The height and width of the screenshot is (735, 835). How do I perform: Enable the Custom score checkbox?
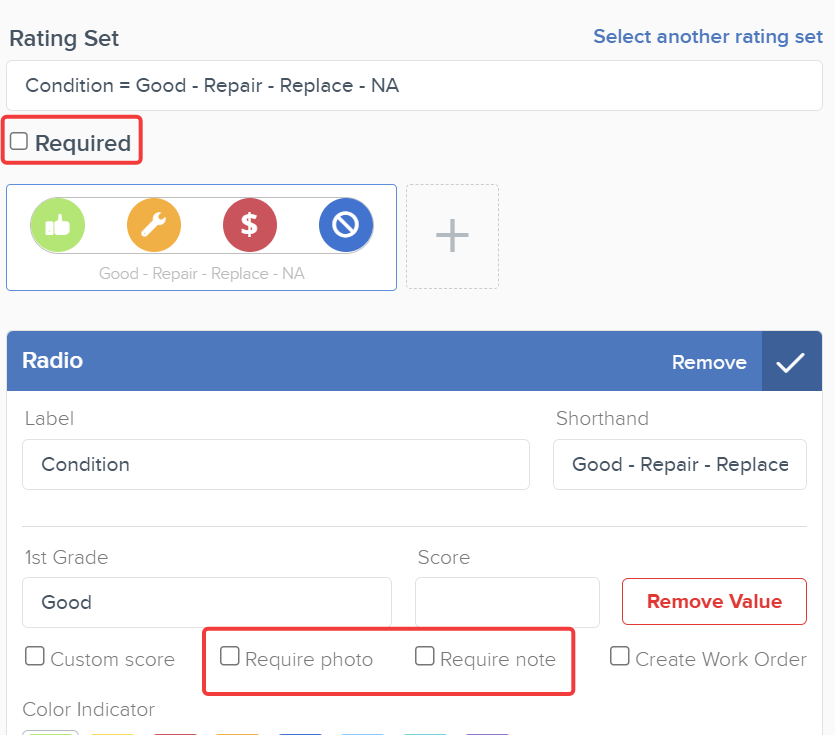point(35,656)
